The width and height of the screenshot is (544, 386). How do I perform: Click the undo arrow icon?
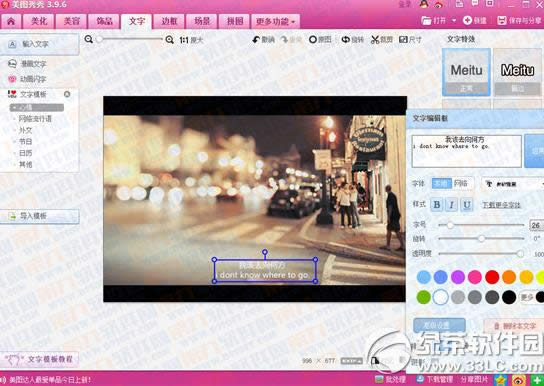(256, 40)
